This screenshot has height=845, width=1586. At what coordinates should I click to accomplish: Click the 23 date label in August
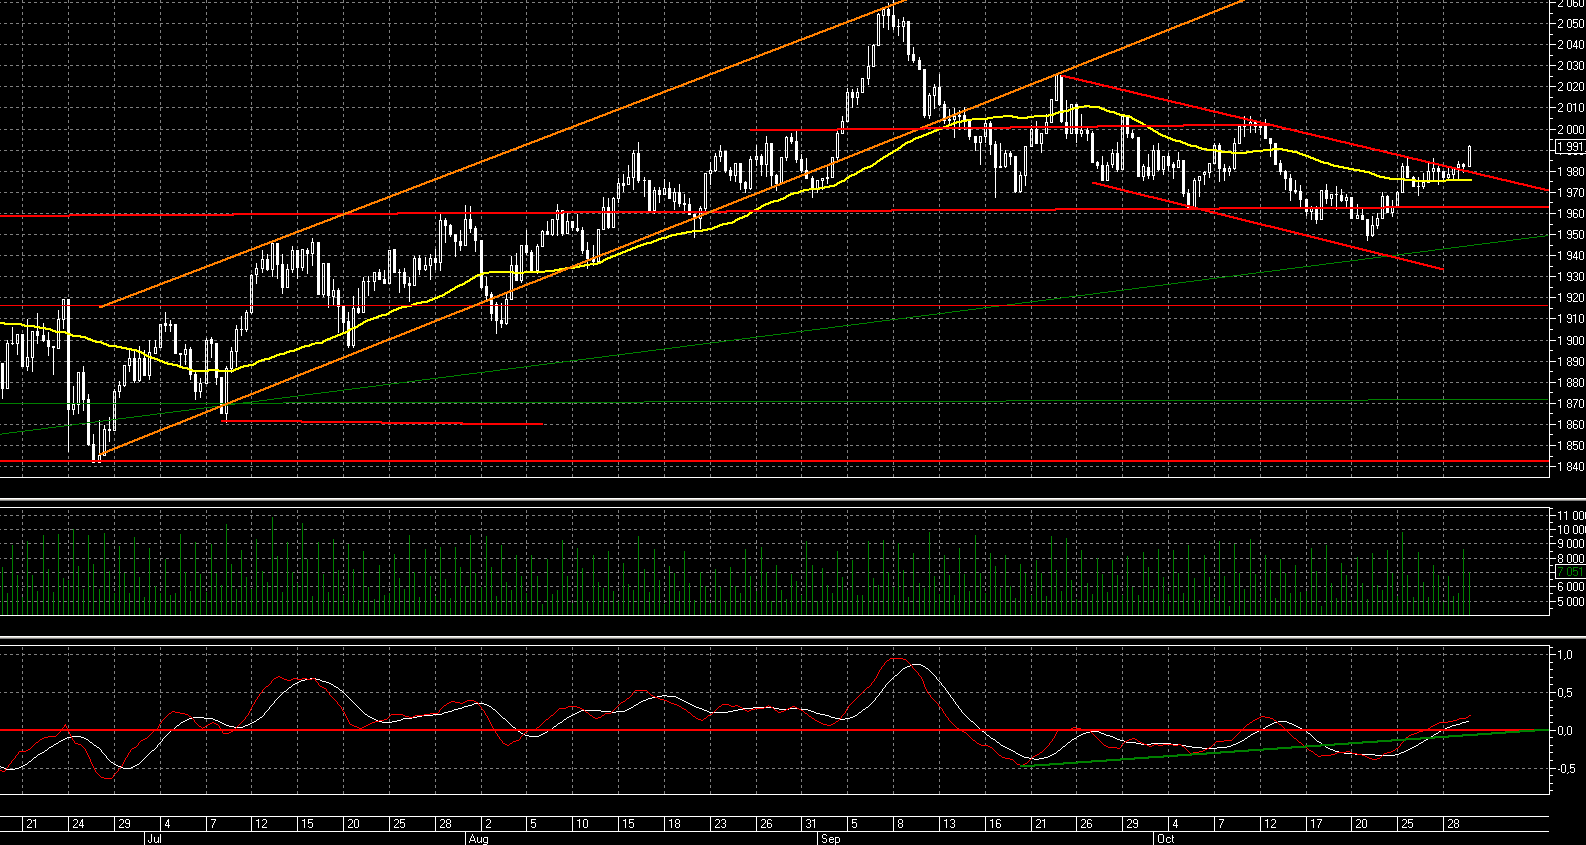click(x=720, y=824)
